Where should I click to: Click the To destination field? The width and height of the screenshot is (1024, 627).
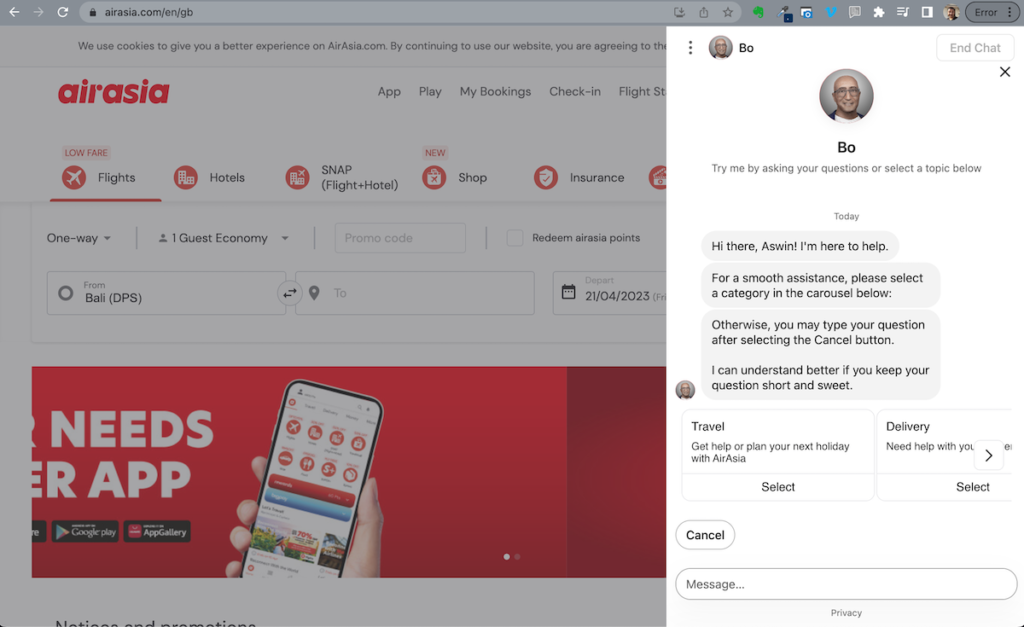point(415,293)
